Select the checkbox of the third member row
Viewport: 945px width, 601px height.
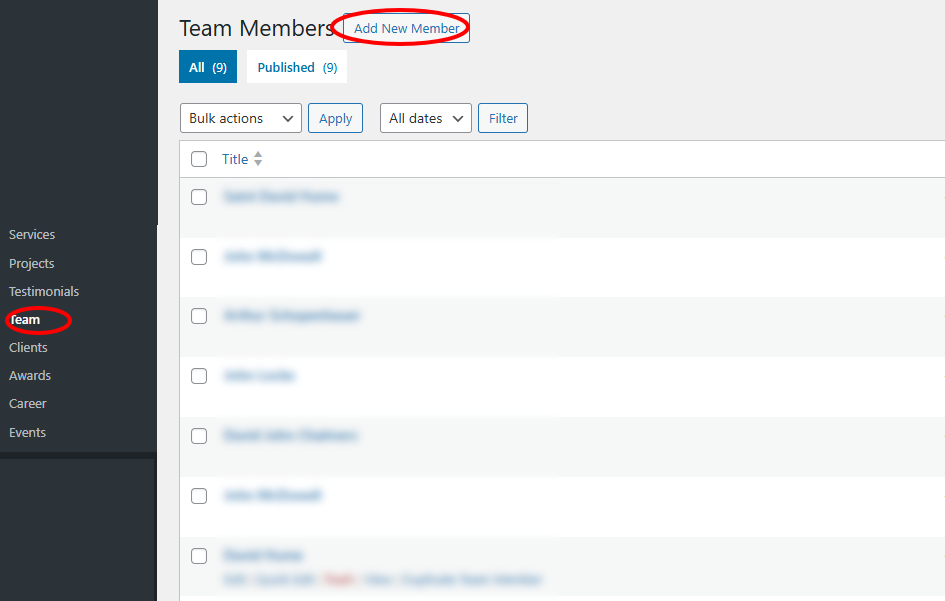pos(199,316)
